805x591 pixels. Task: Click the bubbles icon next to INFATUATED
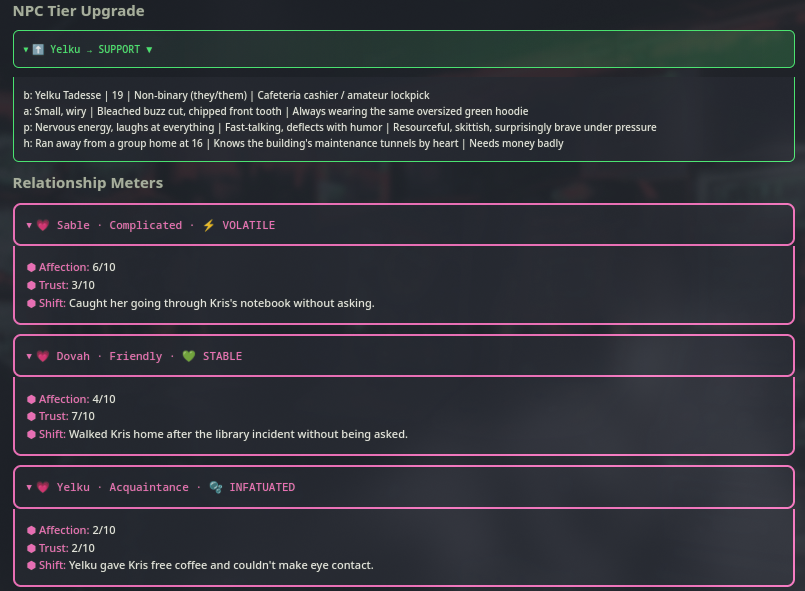pyautogui.click(x=216, y=487)
